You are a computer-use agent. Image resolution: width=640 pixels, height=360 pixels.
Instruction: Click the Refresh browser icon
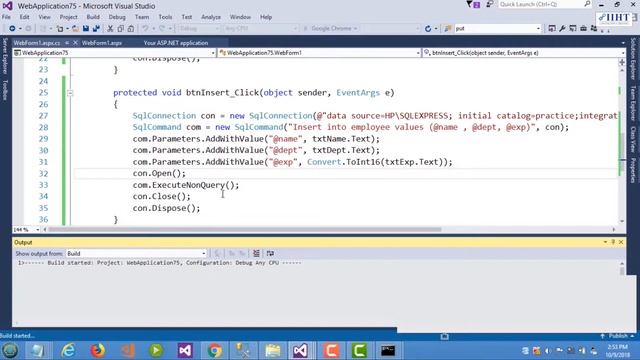pos(428,29)
